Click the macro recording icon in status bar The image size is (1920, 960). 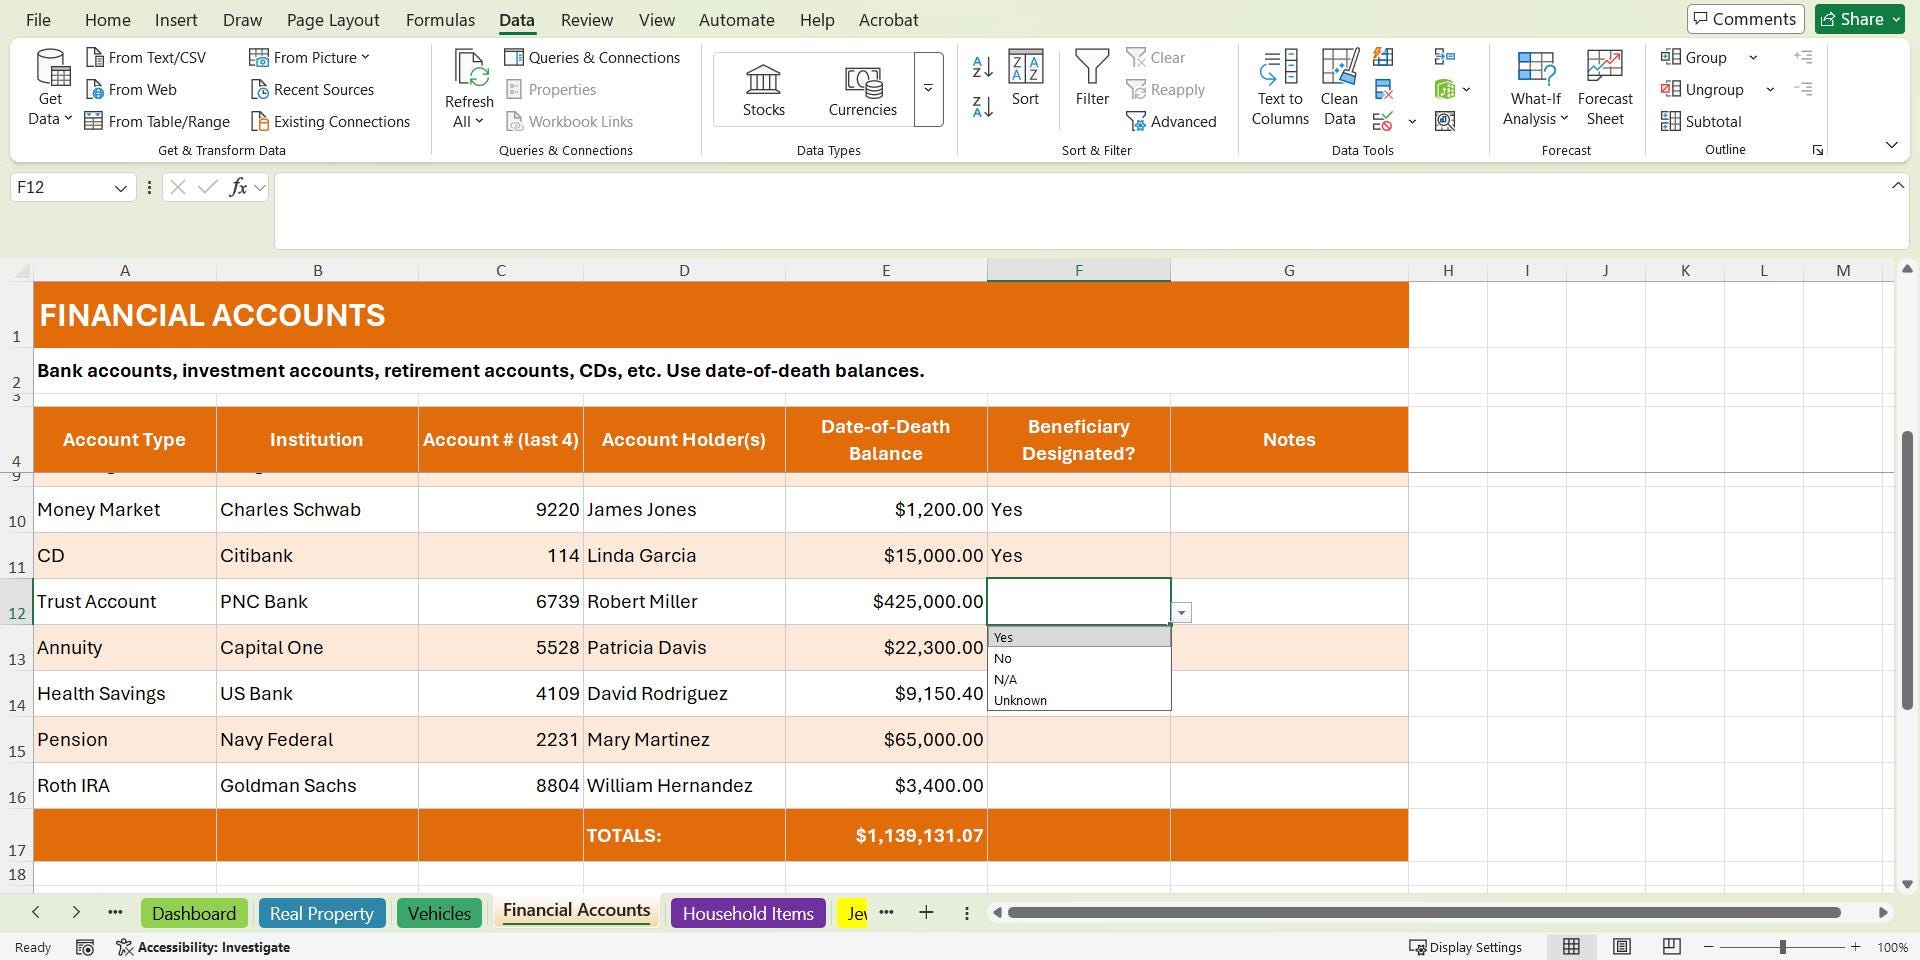[85, 947]
